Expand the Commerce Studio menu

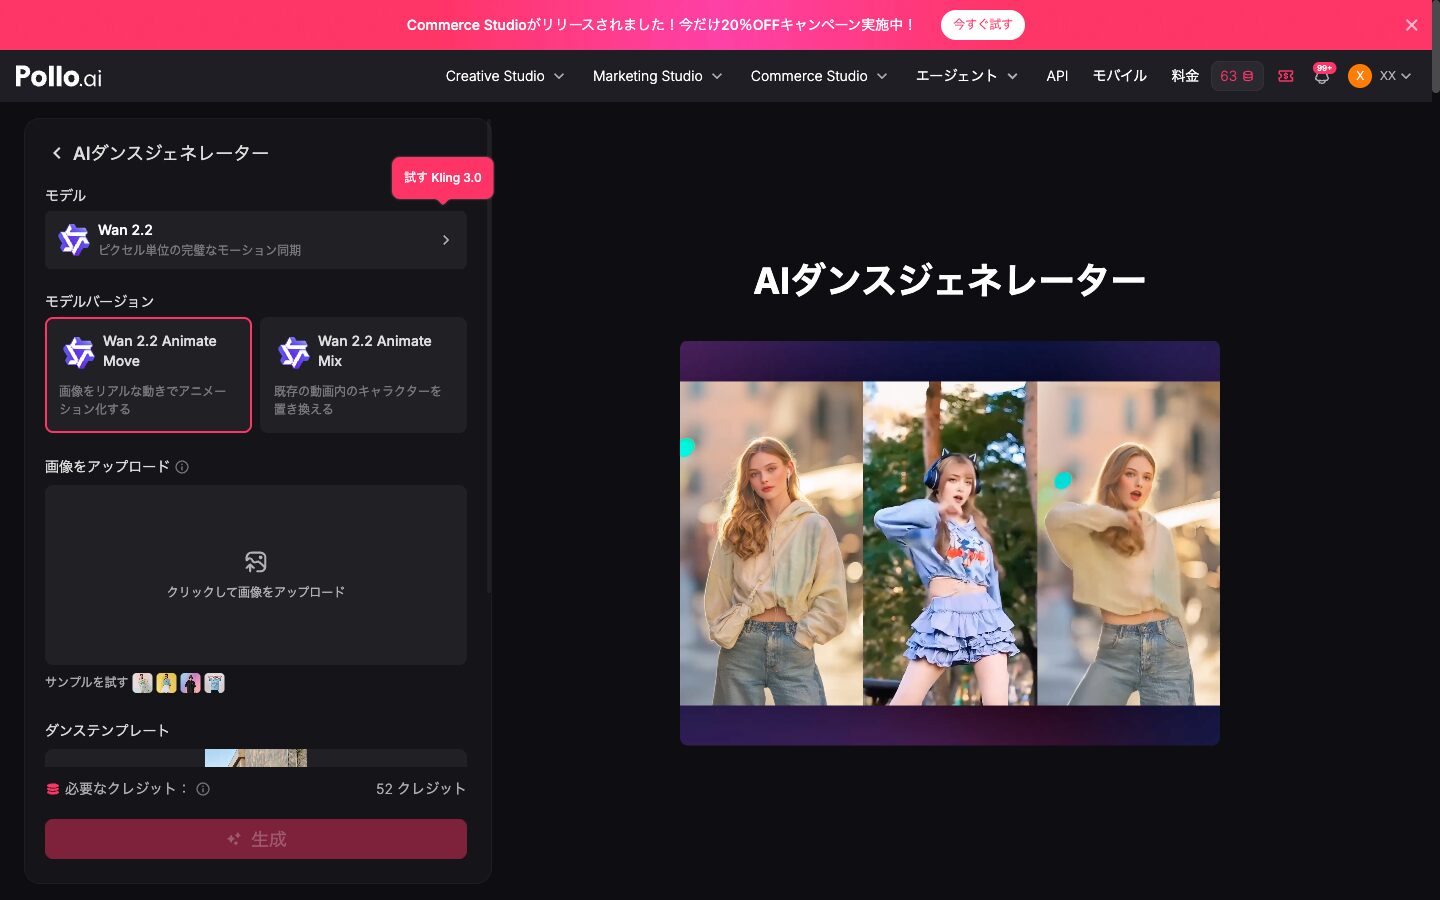(819, 76)
